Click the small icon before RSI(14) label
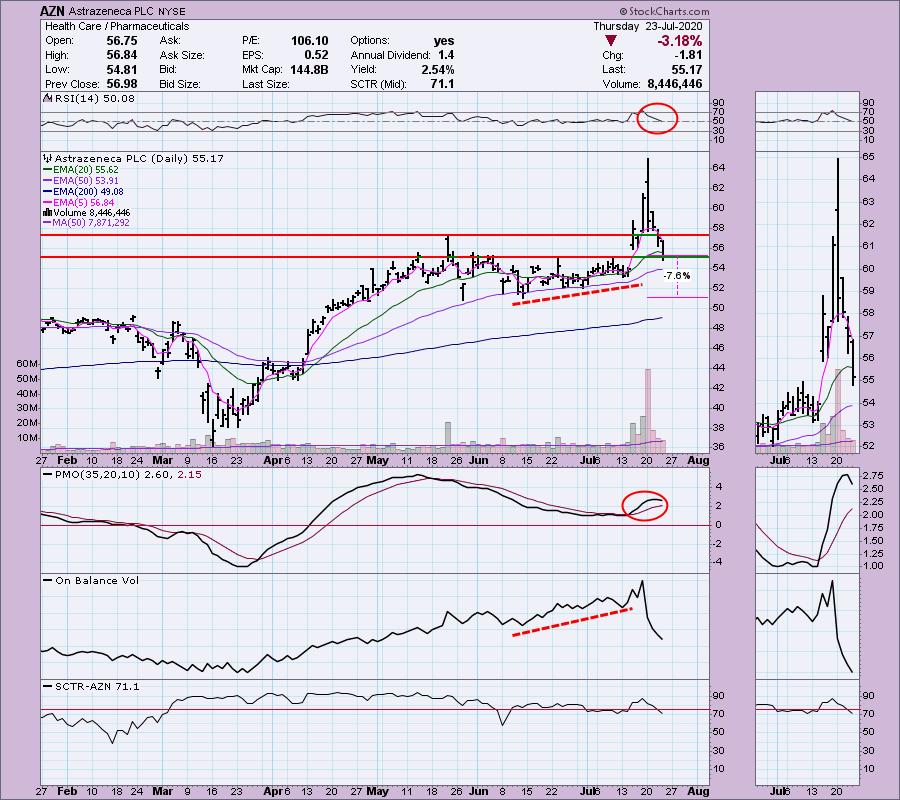Screen dimensions: 900x800 48,99
